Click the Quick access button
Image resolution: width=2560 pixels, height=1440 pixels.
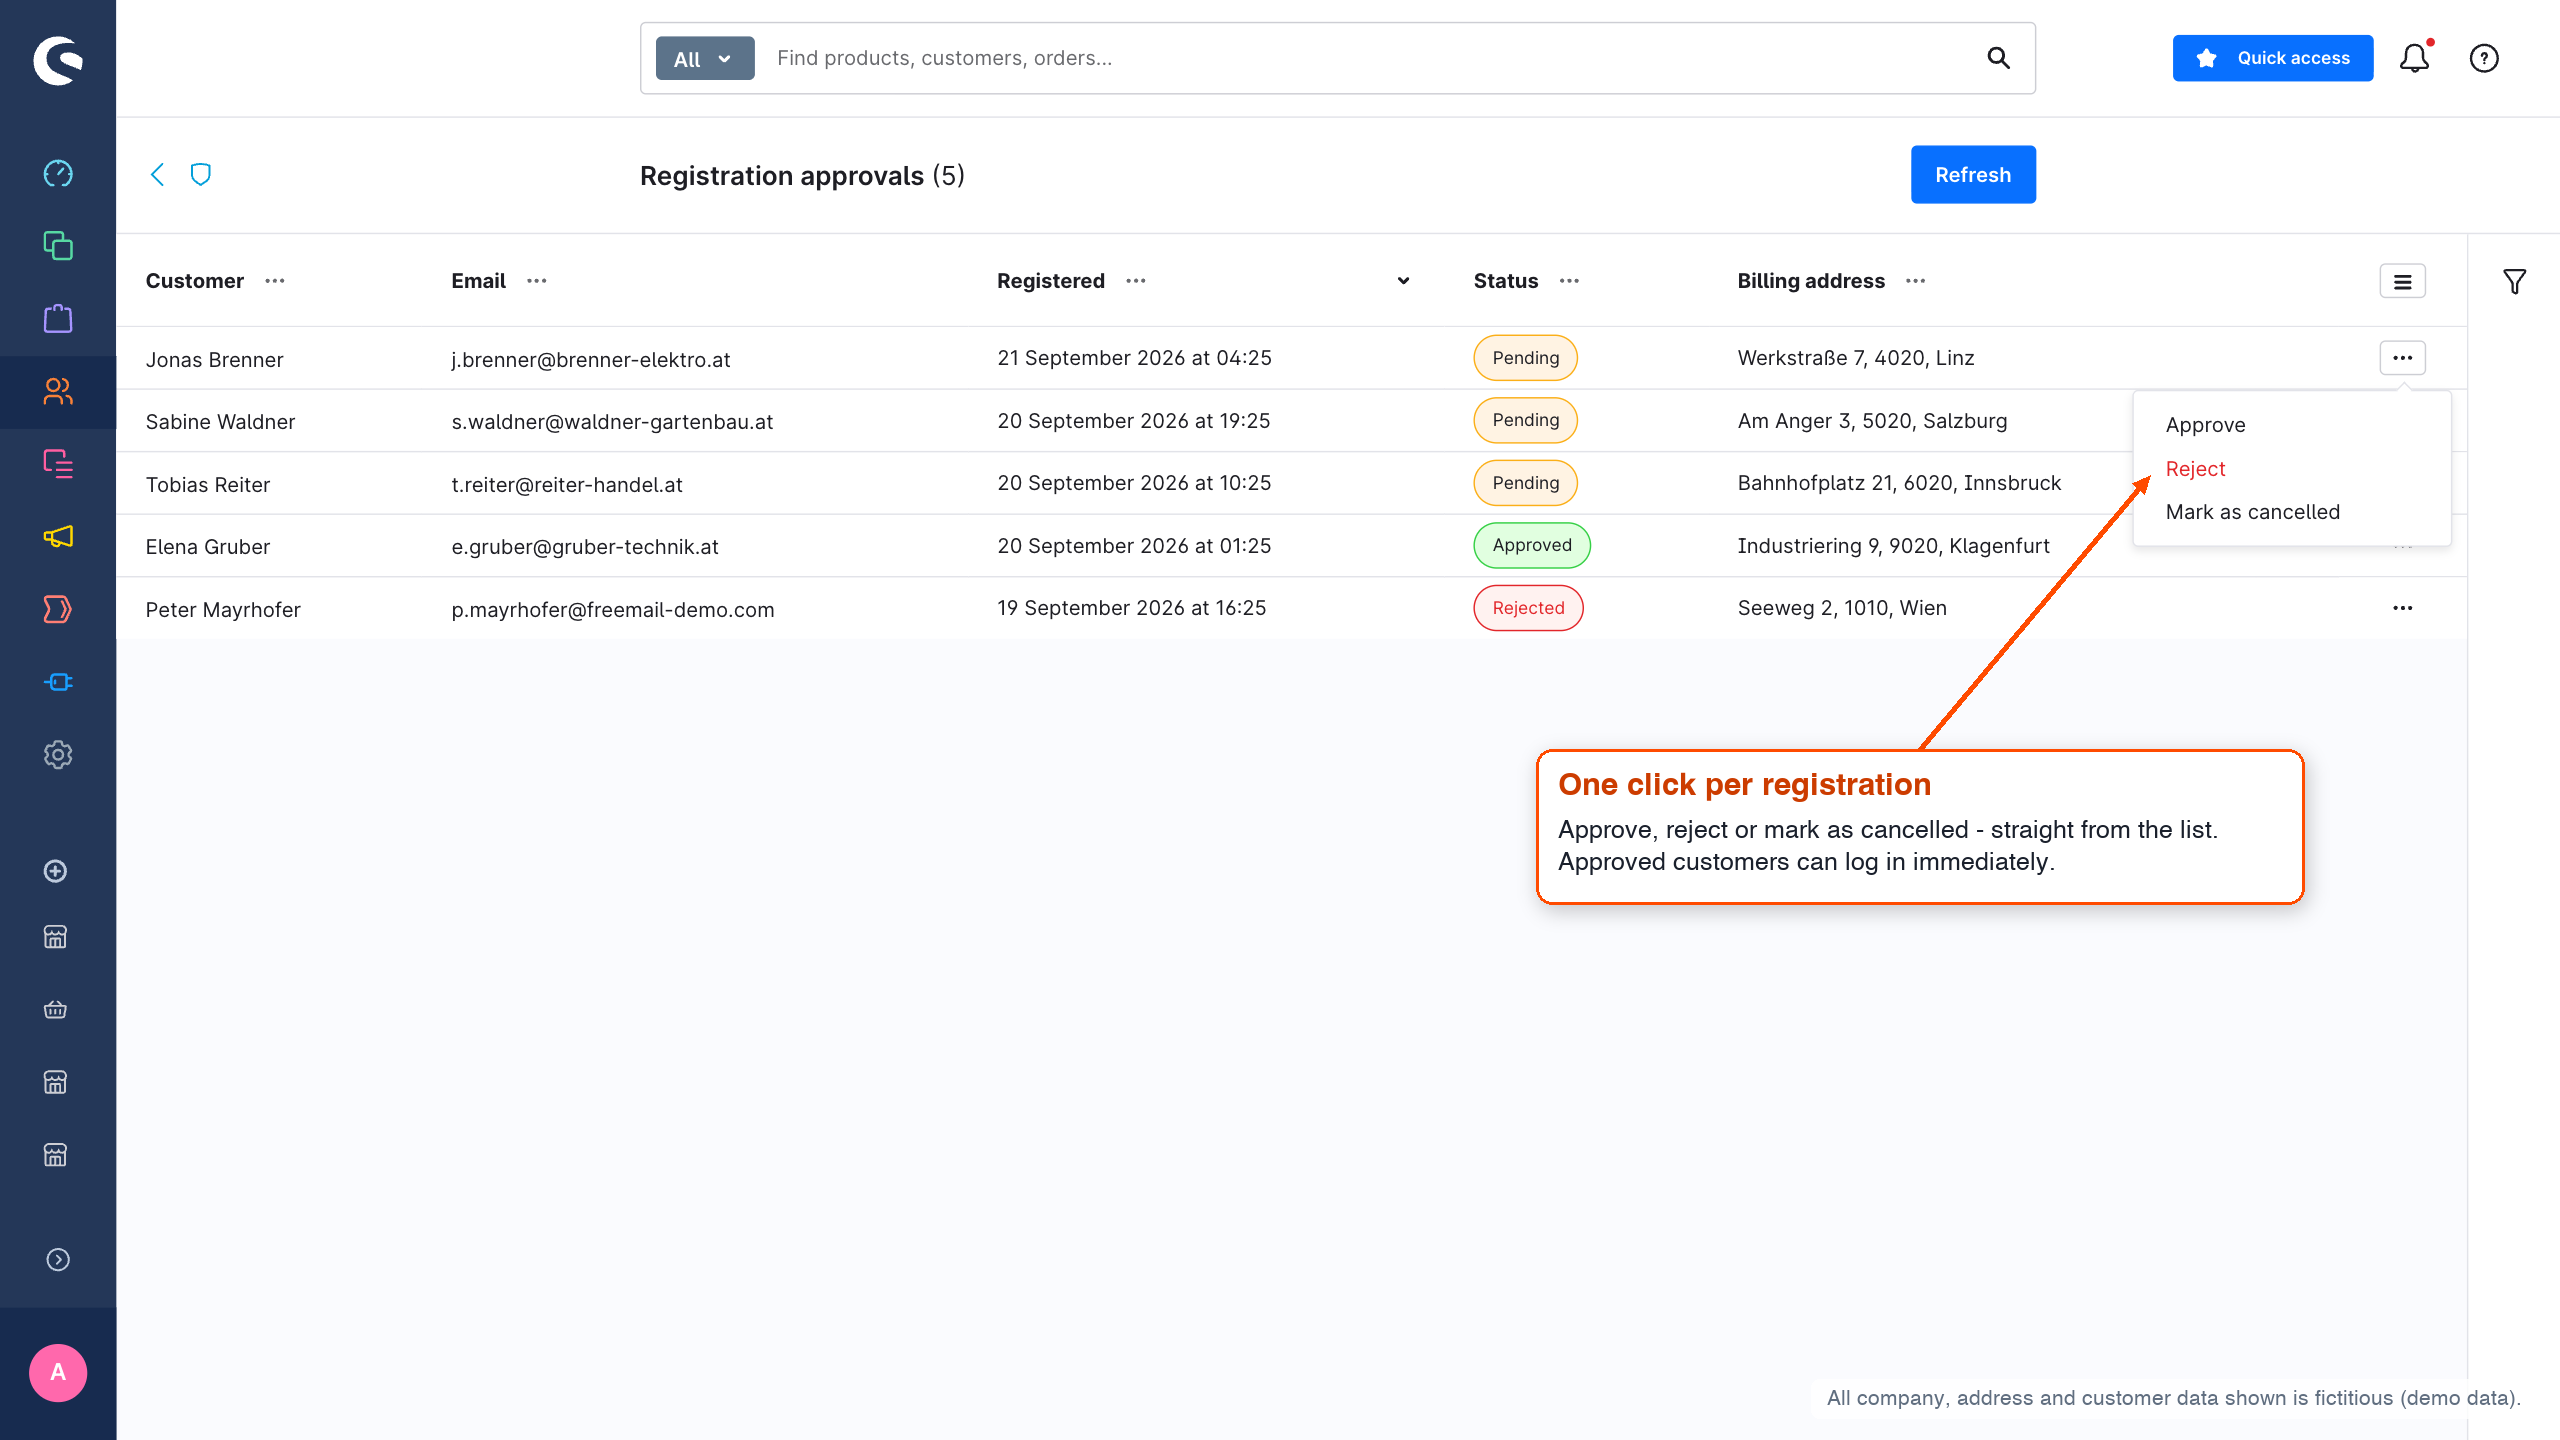2272,58
